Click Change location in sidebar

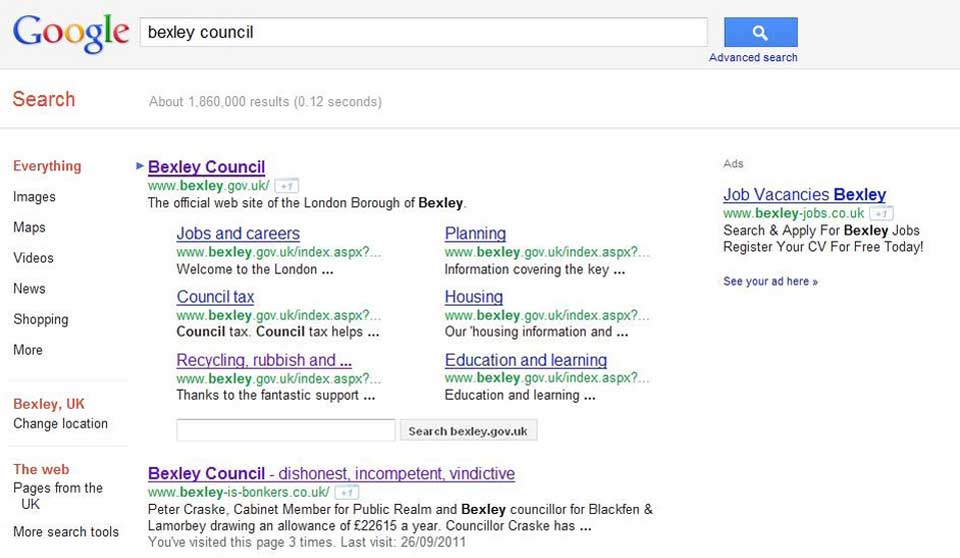pos(61,423)
